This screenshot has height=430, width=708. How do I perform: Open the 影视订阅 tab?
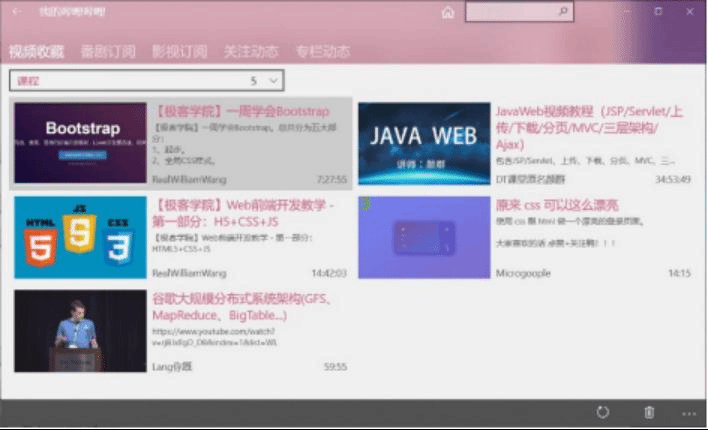point(179,52)
